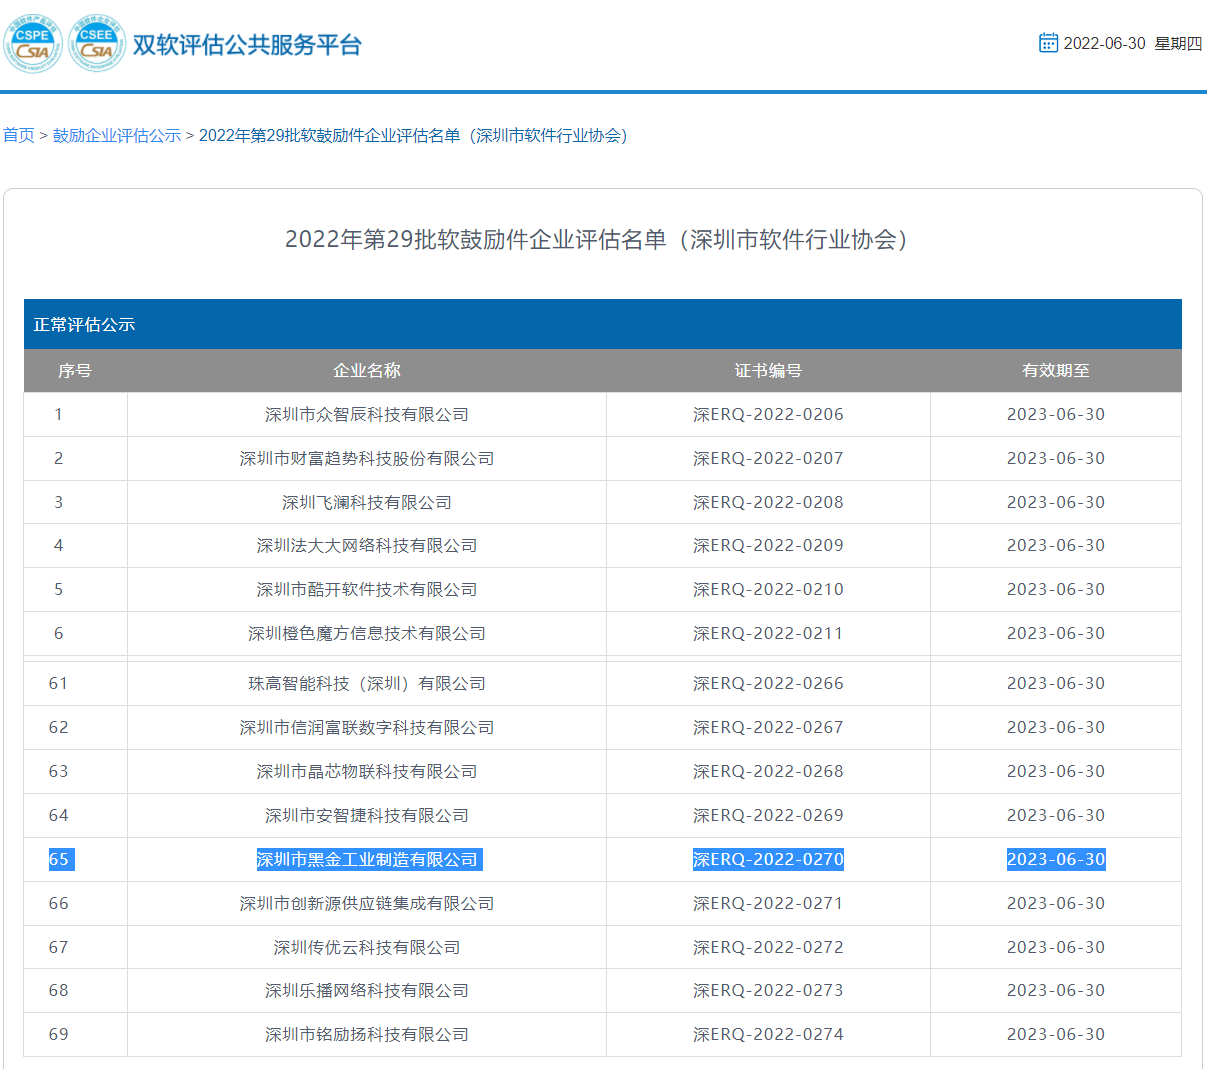The width and height of the screenshot is (1207, 1069).
Task: Click the 有效期至 column header
Action: [x=1055, y=370]
